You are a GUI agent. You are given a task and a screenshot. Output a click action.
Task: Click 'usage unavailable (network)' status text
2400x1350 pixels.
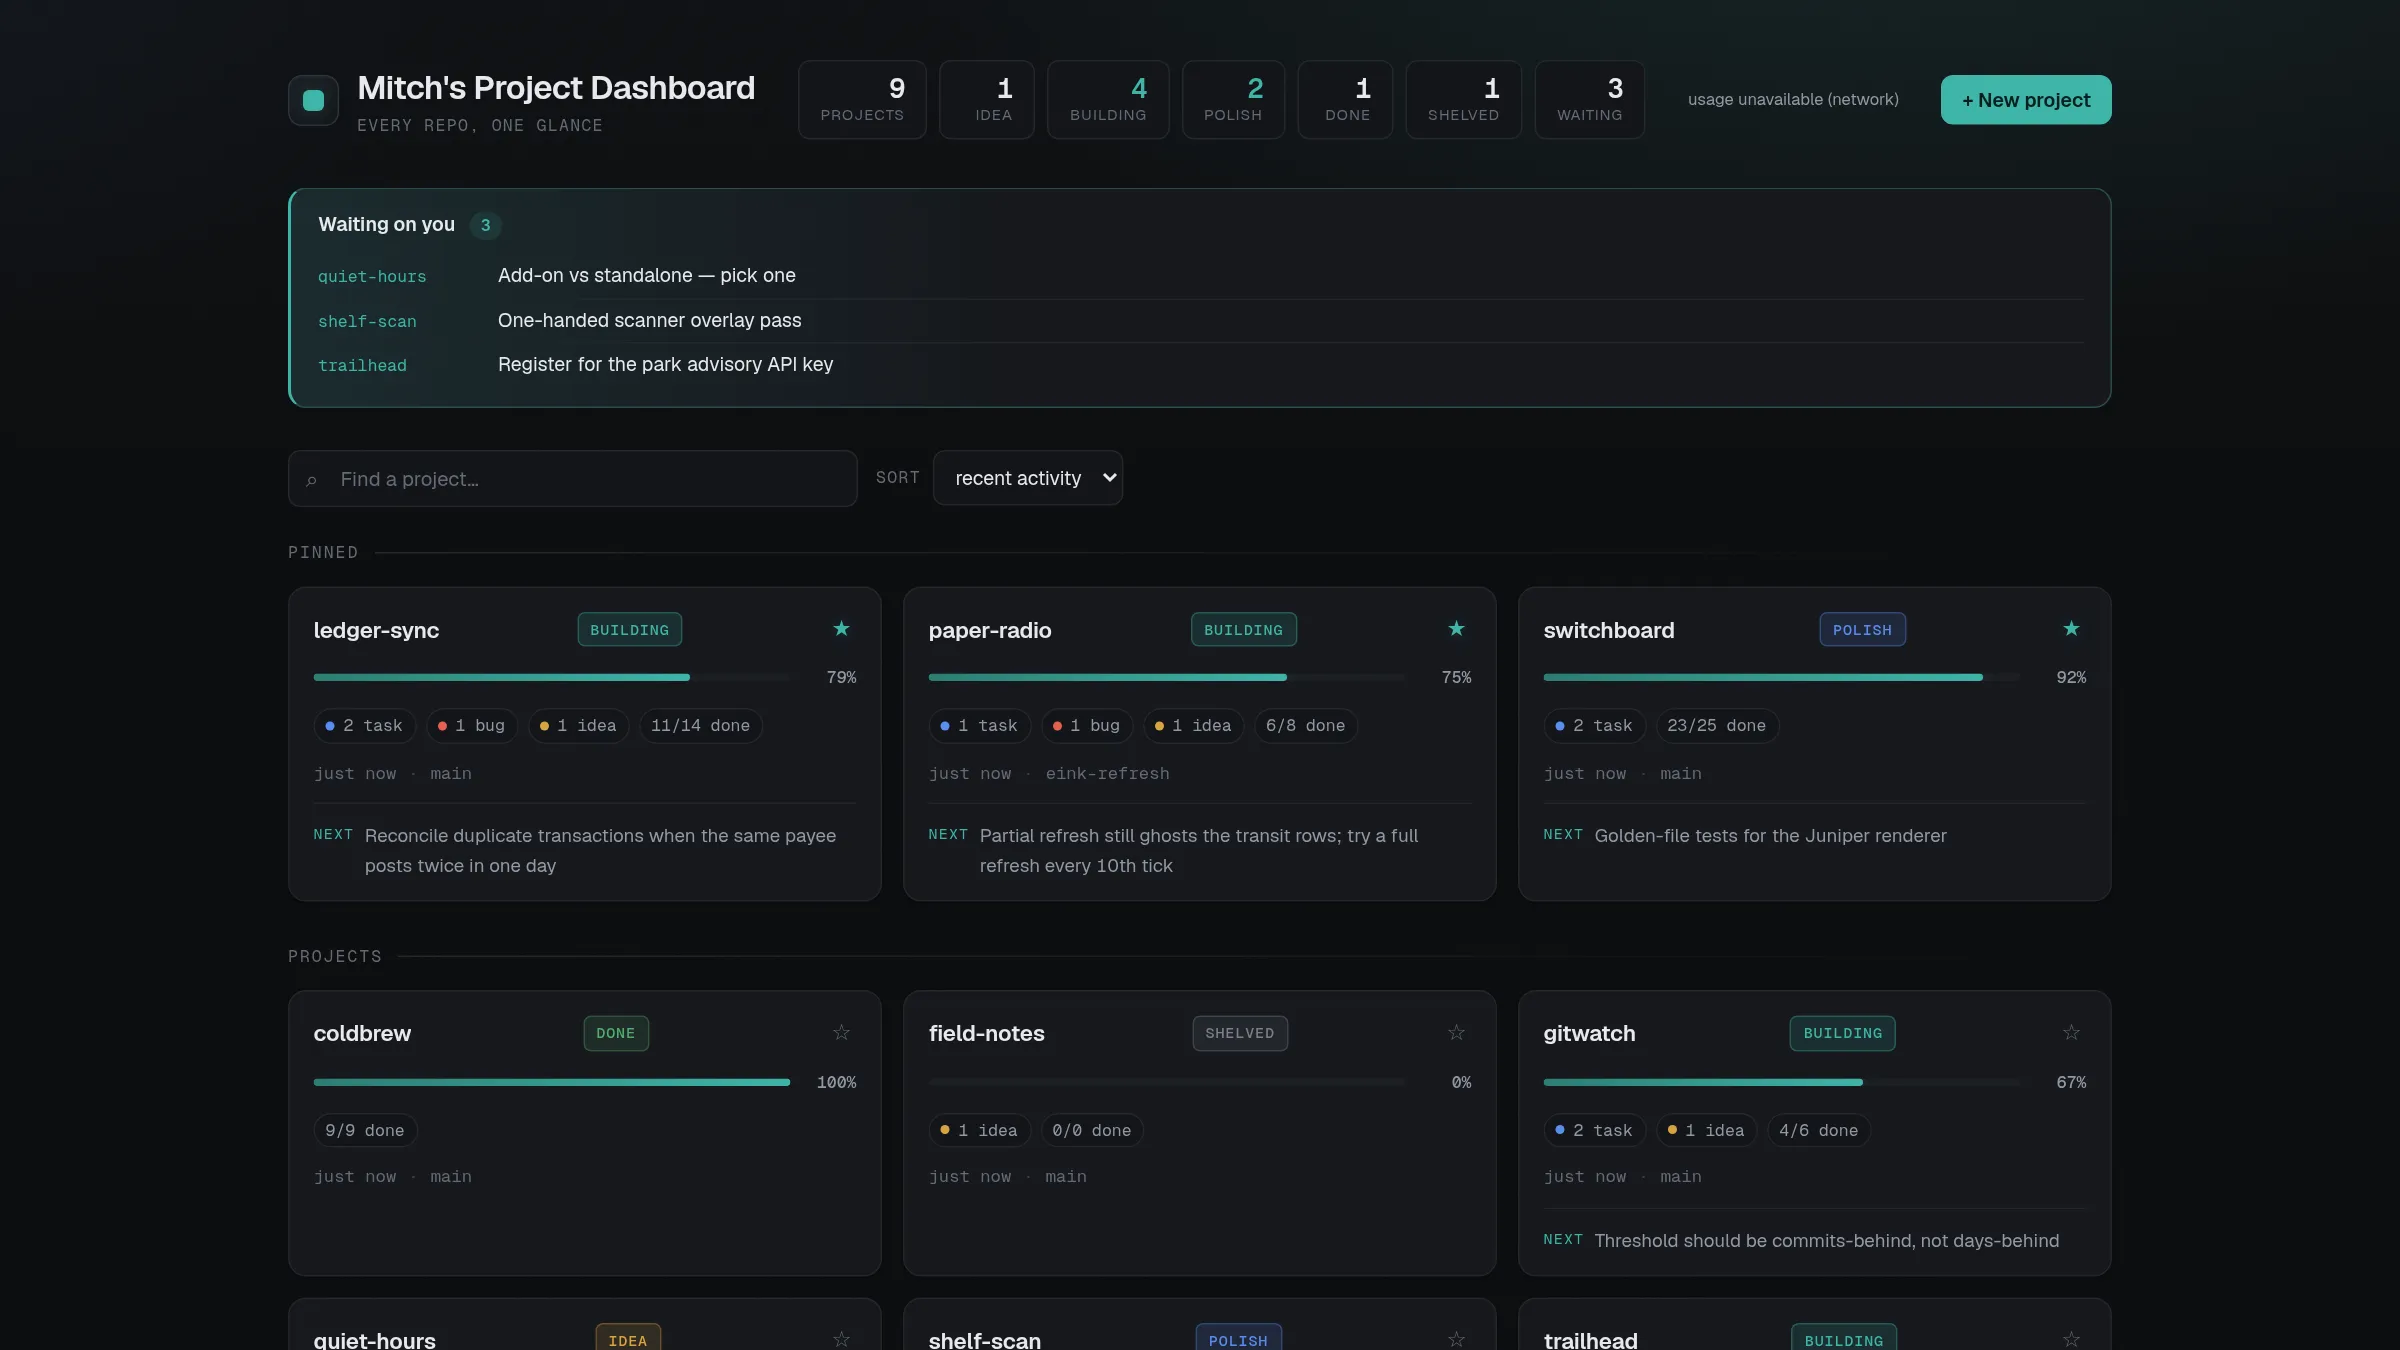click(x=1794, y=100)
